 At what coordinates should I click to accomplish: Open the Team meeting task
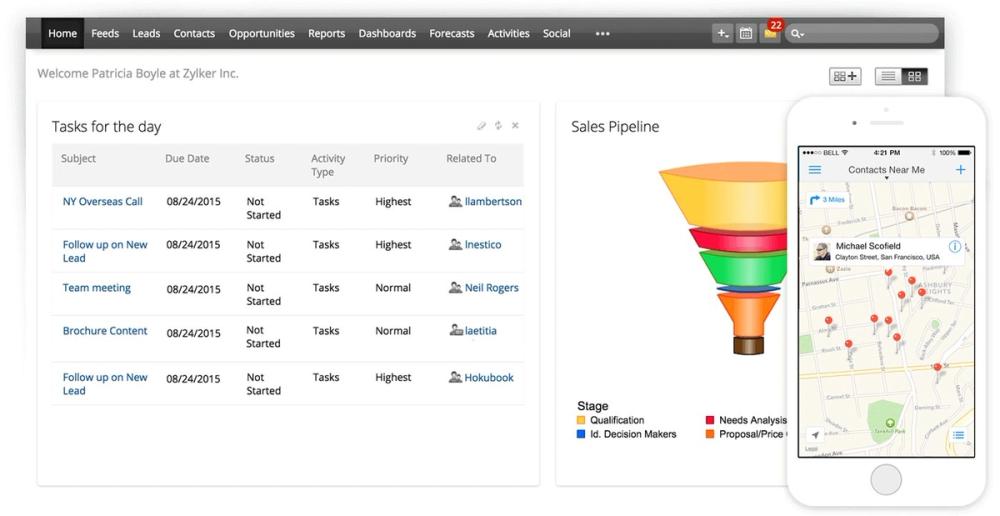point(96,288)
